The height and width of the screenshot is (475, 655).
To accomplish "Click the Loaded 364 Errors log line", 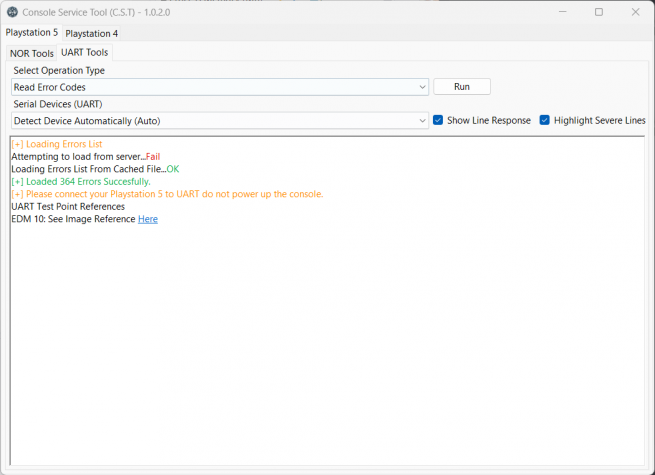I will [81, 182].
